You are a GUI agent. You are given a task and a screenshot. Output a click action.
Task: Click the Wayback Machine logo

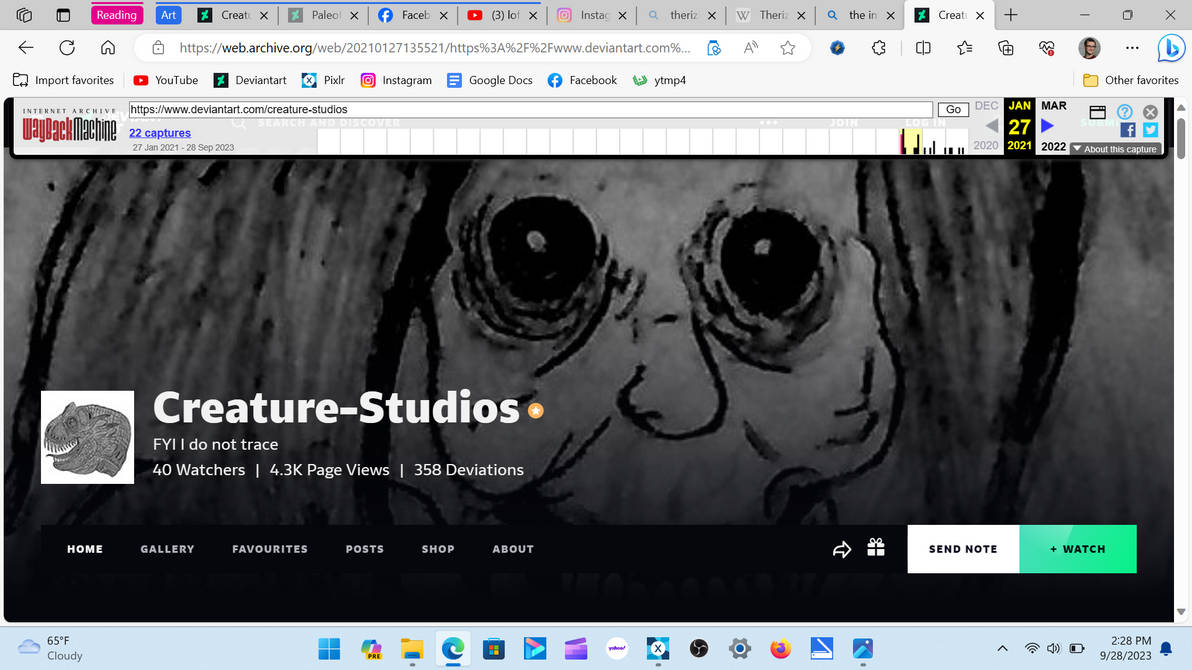(x=68, y=128)
